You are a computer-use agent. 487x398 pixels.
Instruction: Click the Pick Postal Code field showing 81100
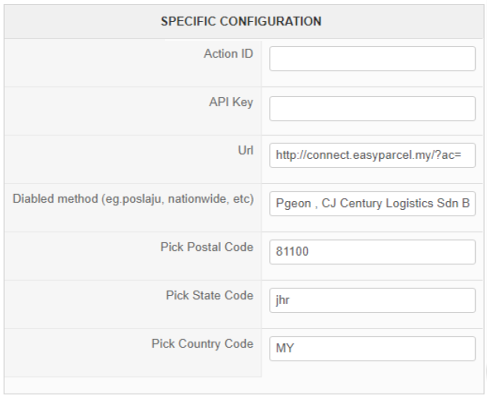[x=372, y=252]
